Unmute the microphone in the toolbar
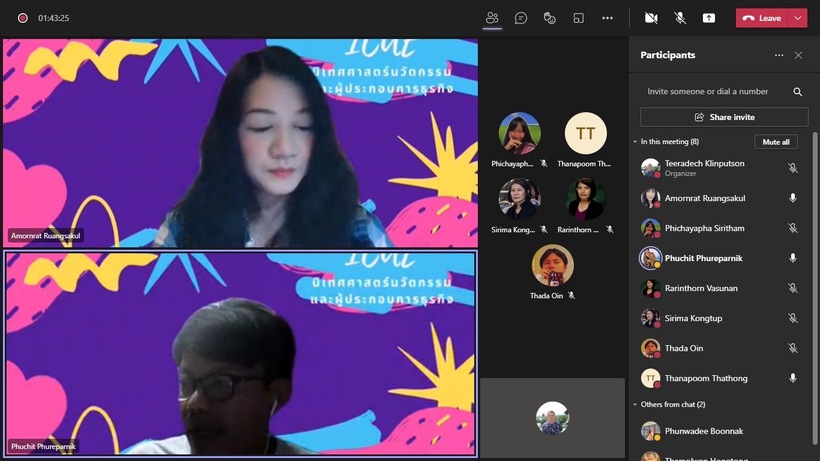 coord(680,18)
